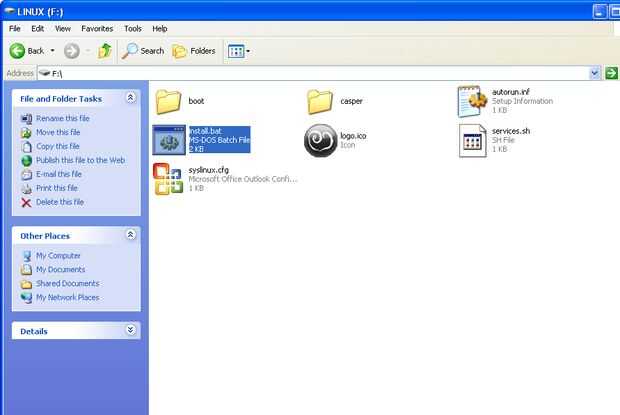Click the My Network Places icon
Image resolution: width=620 pixels, height=415 pixels.
(26, 298)
